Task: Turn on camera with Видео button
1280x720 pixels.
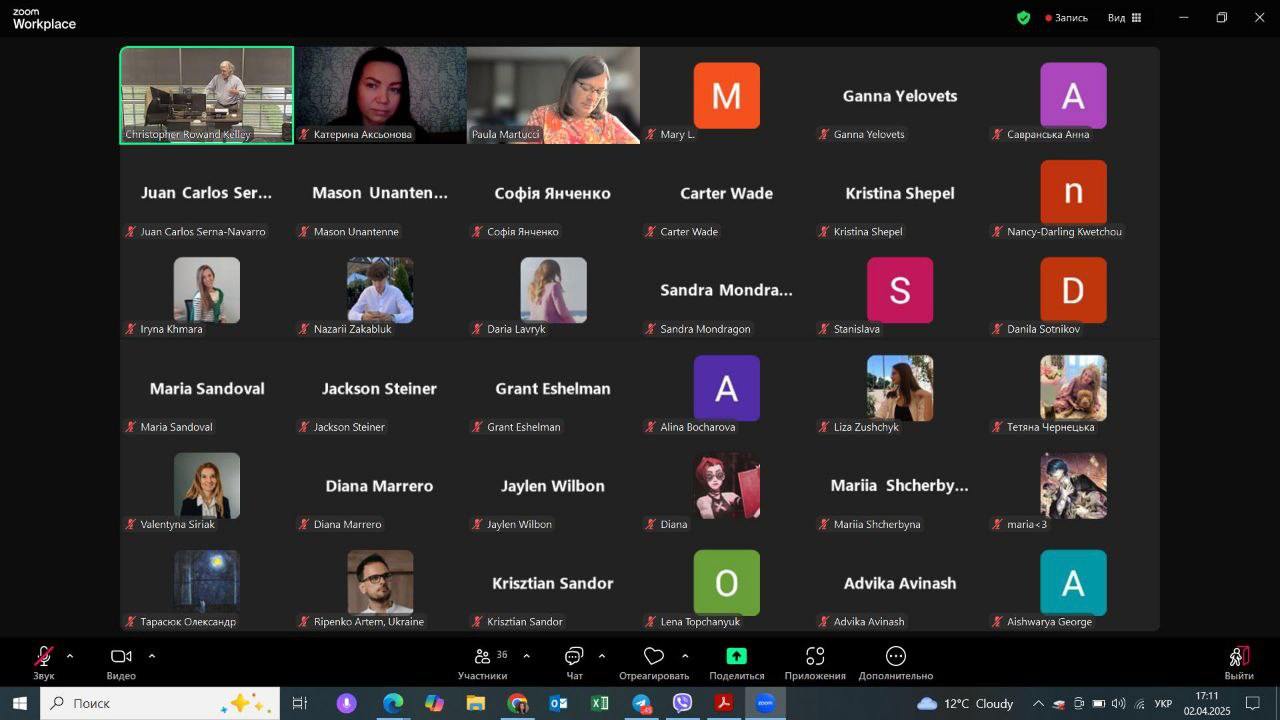Action: point(121,663)
